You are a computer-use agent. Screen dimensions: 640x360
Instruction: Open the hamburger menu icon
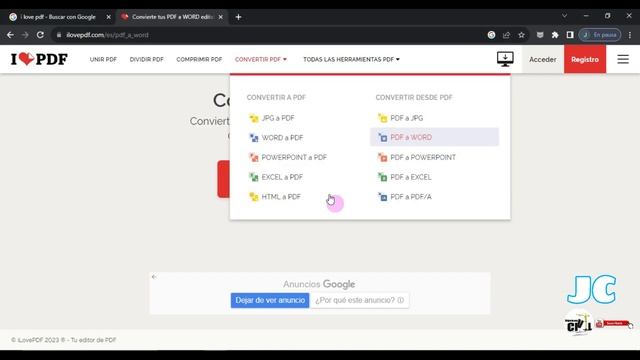(x=623, y=59)
